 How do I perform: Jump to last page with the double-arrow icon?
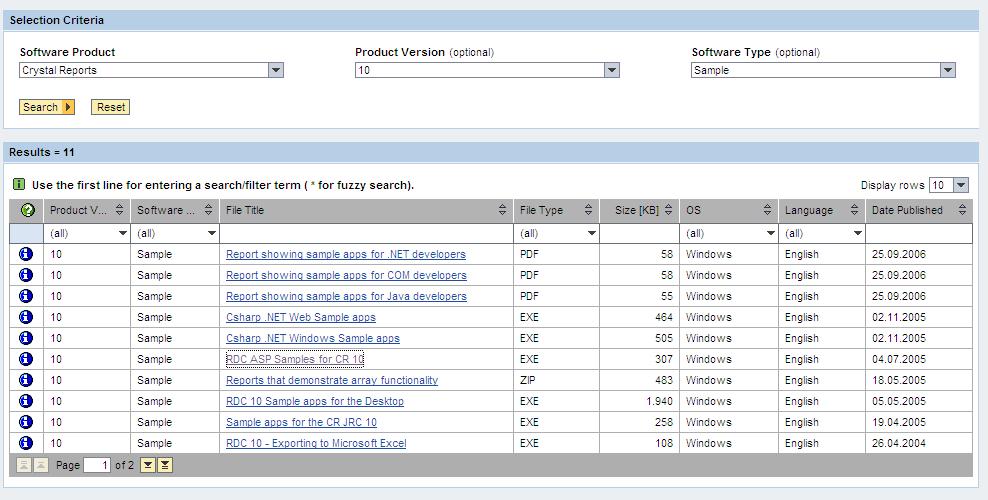coord(164,465)
